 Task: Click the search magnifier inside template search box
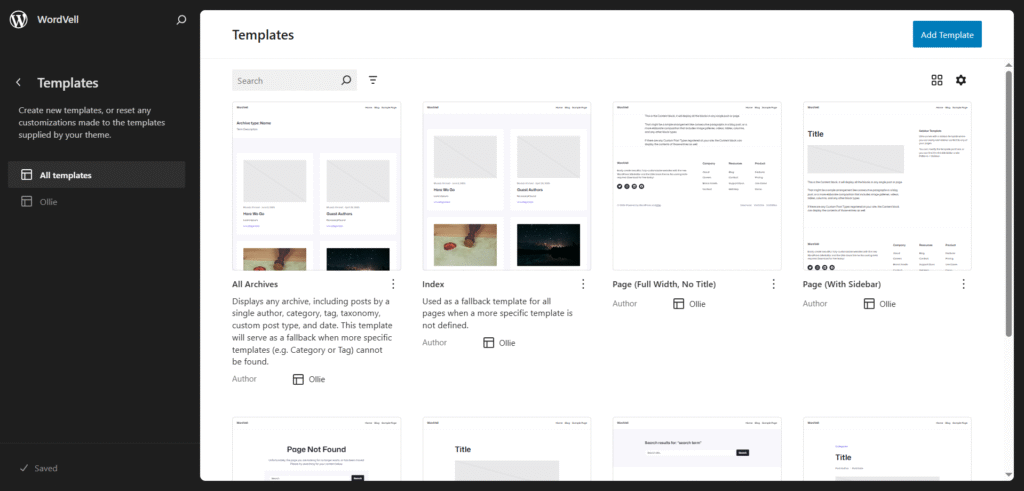(347, 80)
